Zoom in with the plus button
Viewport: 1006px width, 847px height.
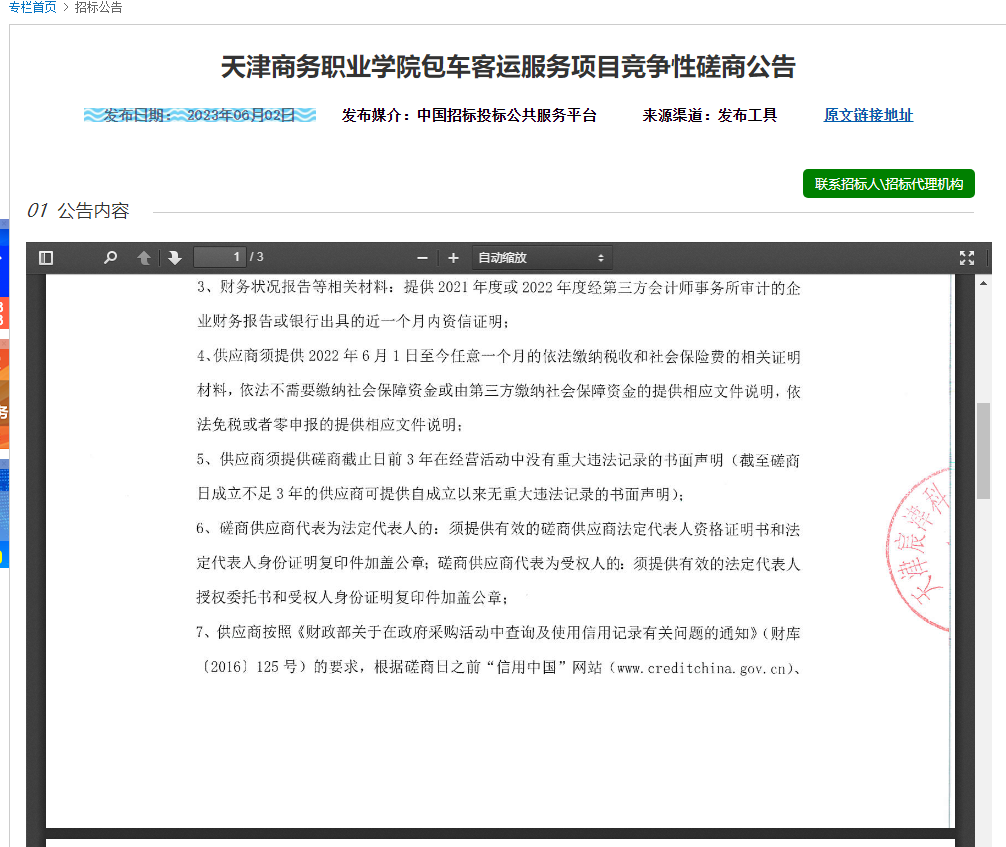(453, 258)
